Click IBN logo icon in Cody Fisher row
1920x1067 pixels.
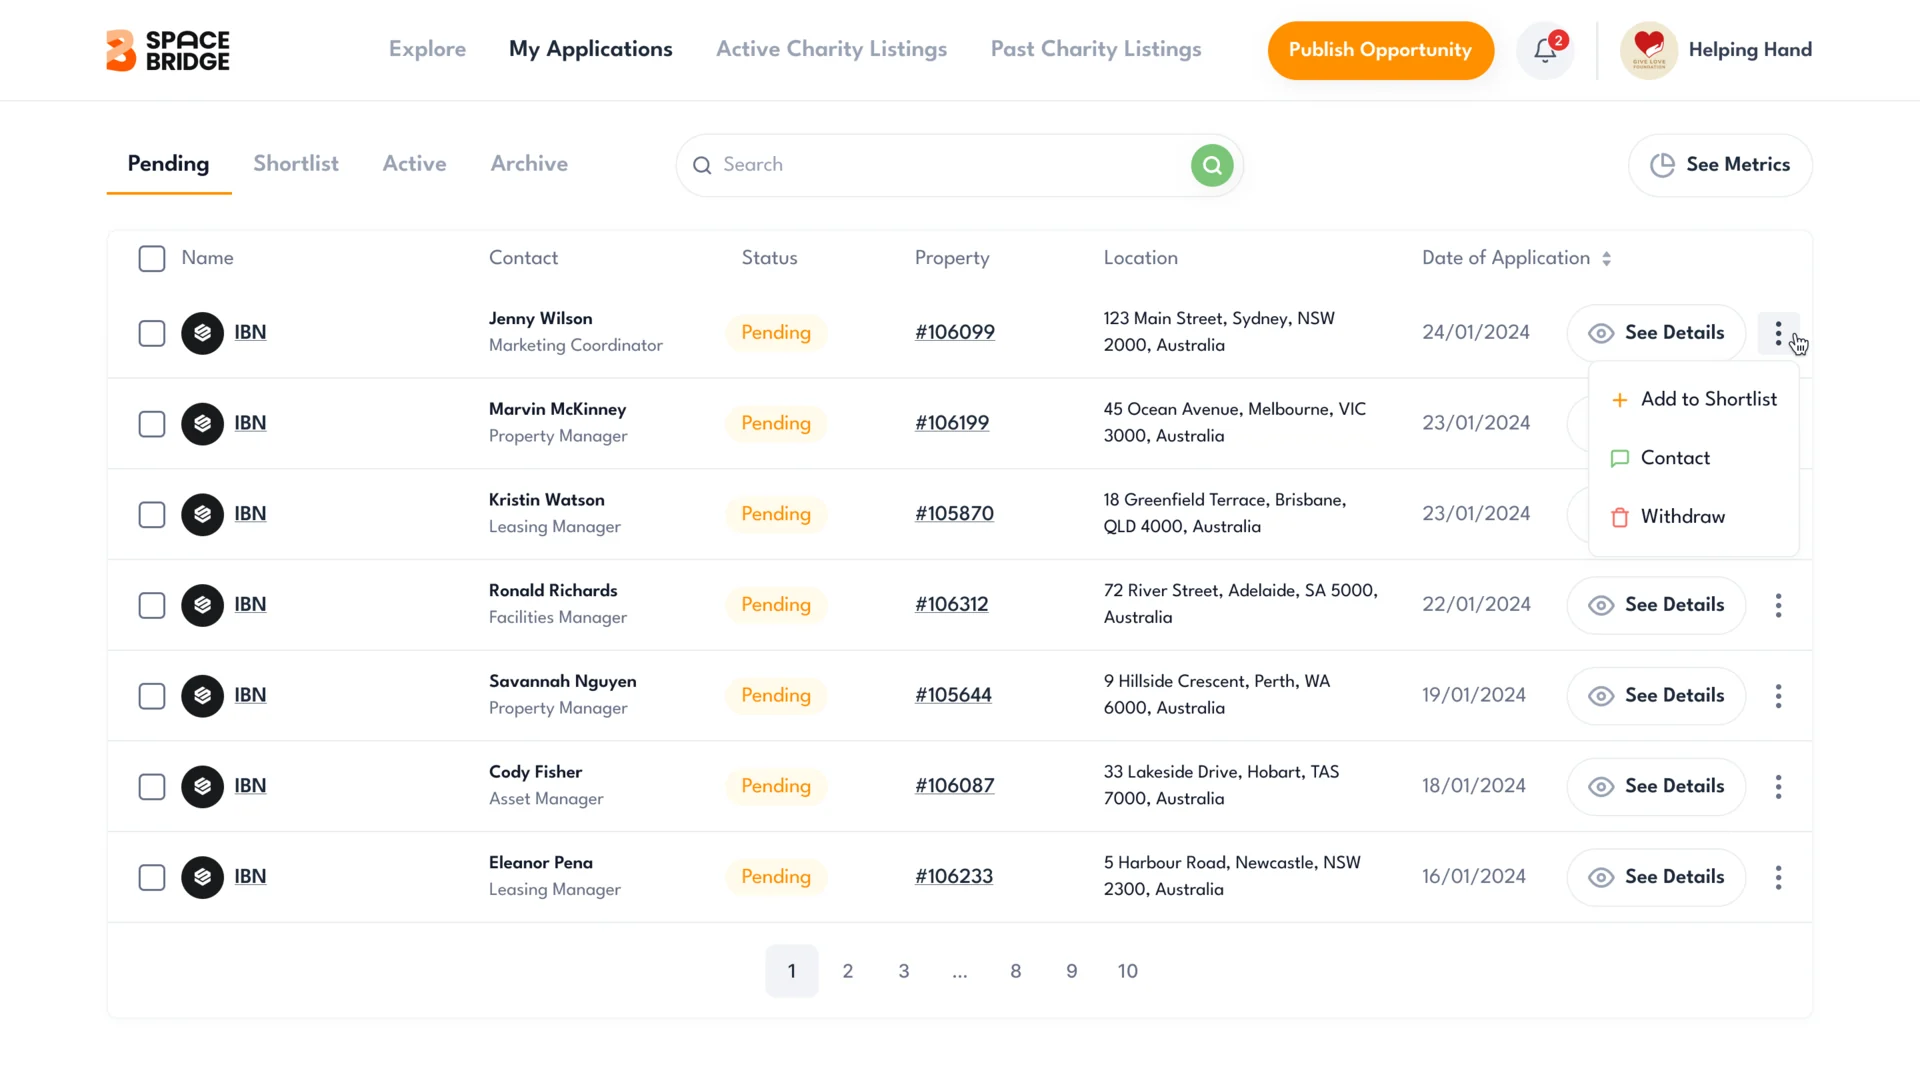[202, 787]
